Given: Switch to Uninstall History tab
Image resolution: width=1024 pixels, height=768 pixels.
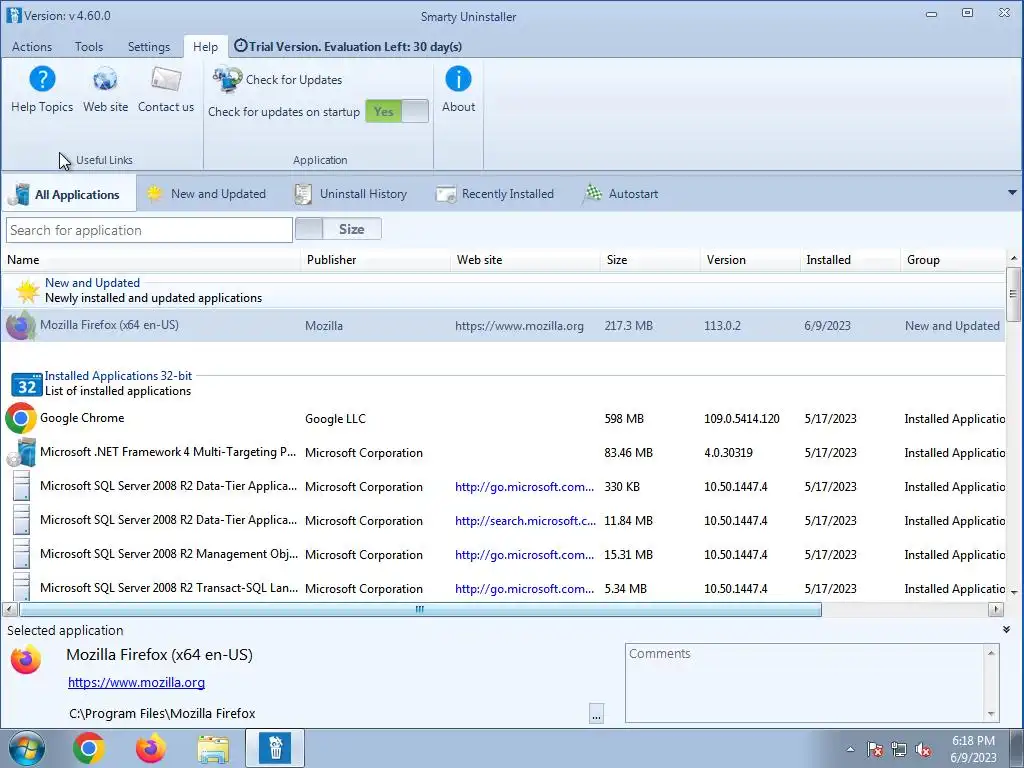Looking at the screenshot, I should (351, 194).
